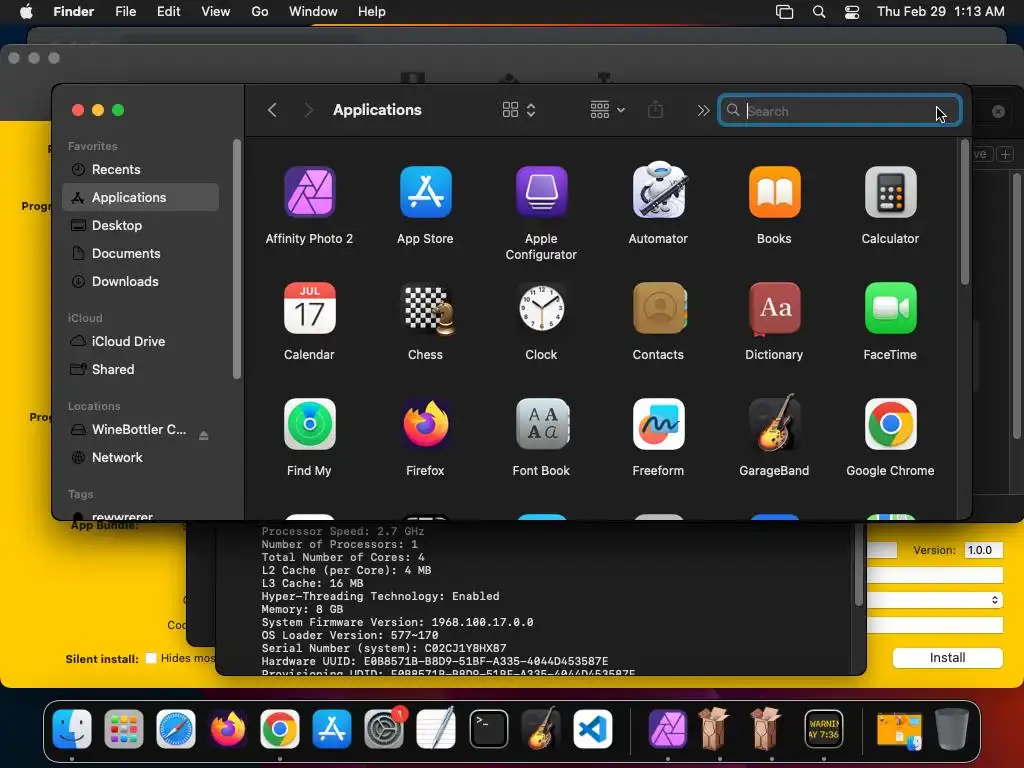Select the Automator app icon
Screen dimensions: 1024x768
(658, 191)
